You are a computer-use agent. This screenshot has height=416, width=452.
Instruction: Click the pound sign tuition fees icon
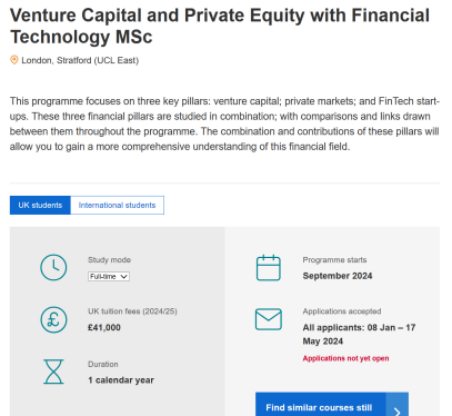point(54,320)
